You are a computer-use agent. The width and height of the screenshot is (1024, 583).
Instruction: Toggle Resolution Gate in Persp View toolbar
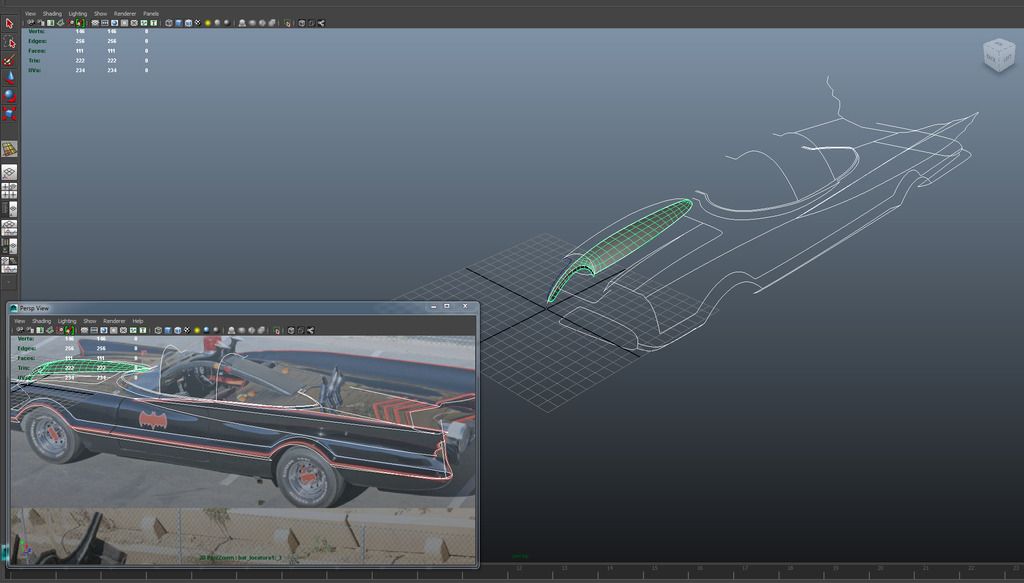point(104,330)
